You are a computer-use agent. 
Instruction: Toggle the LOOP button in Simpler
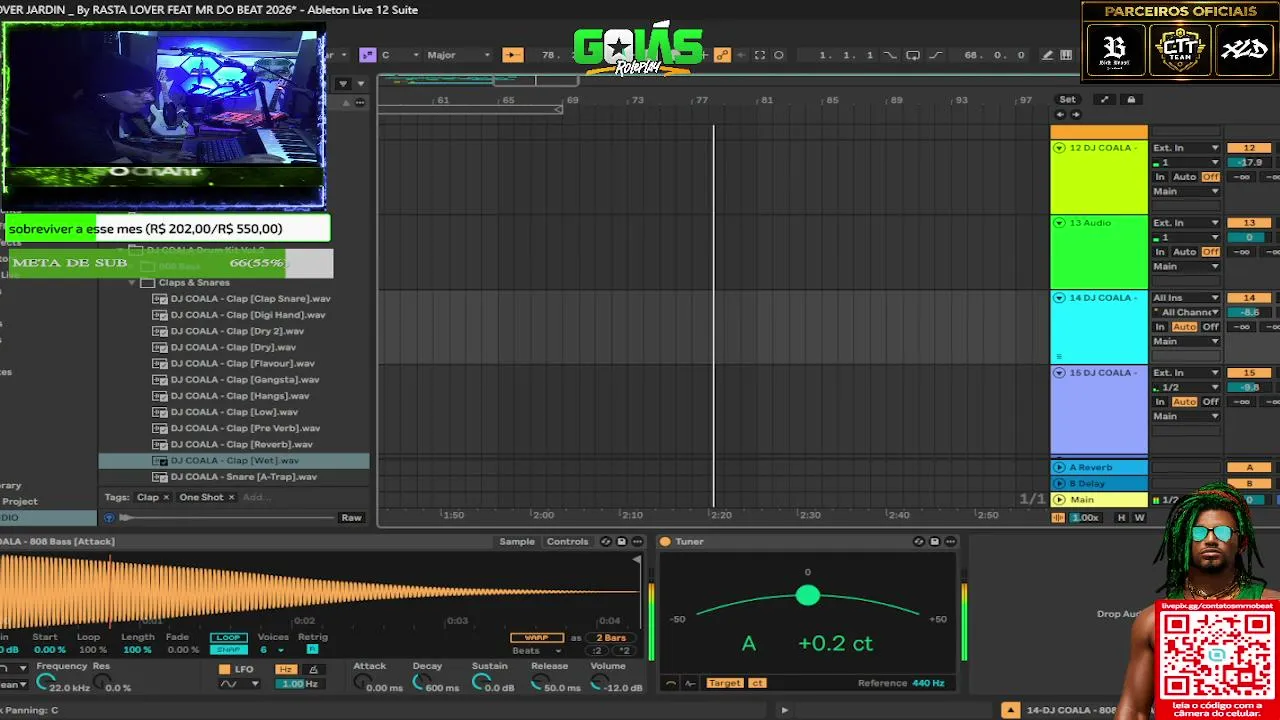click(x=228, y=637)
